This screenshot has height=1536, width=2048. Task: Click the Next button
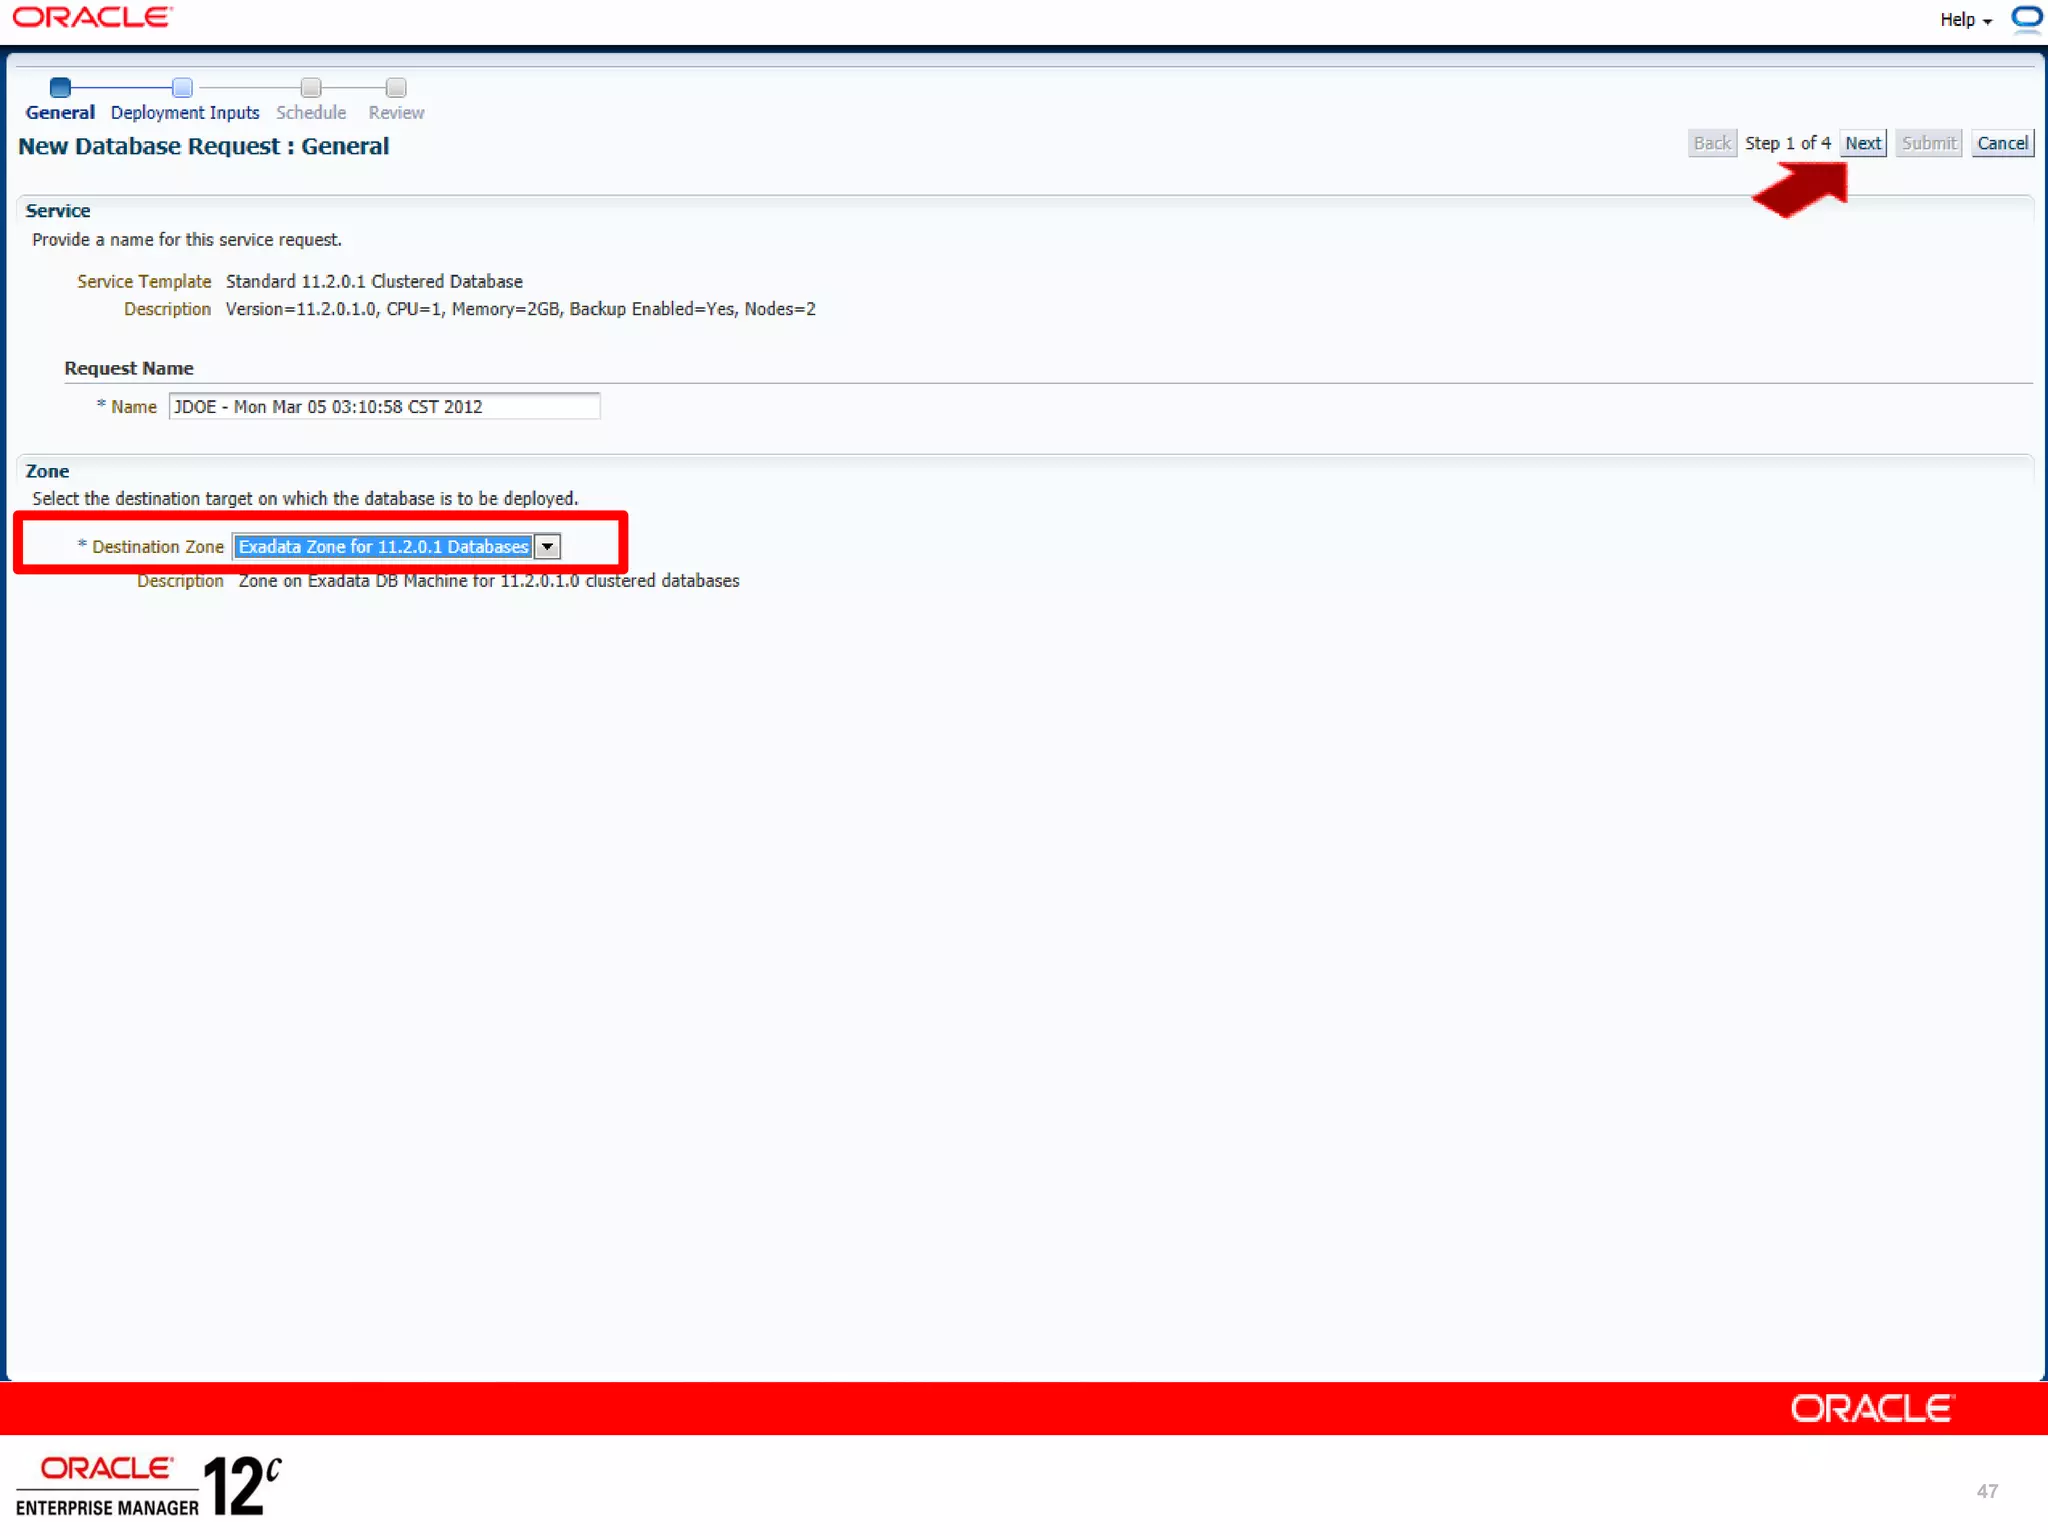(x=1863, y=143)
